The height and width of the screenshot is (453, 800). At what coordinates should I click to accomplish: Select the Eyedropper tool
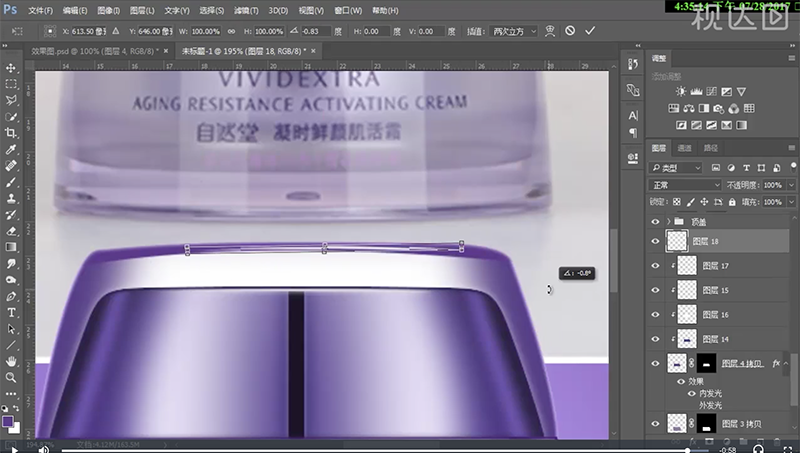[11, 149]
